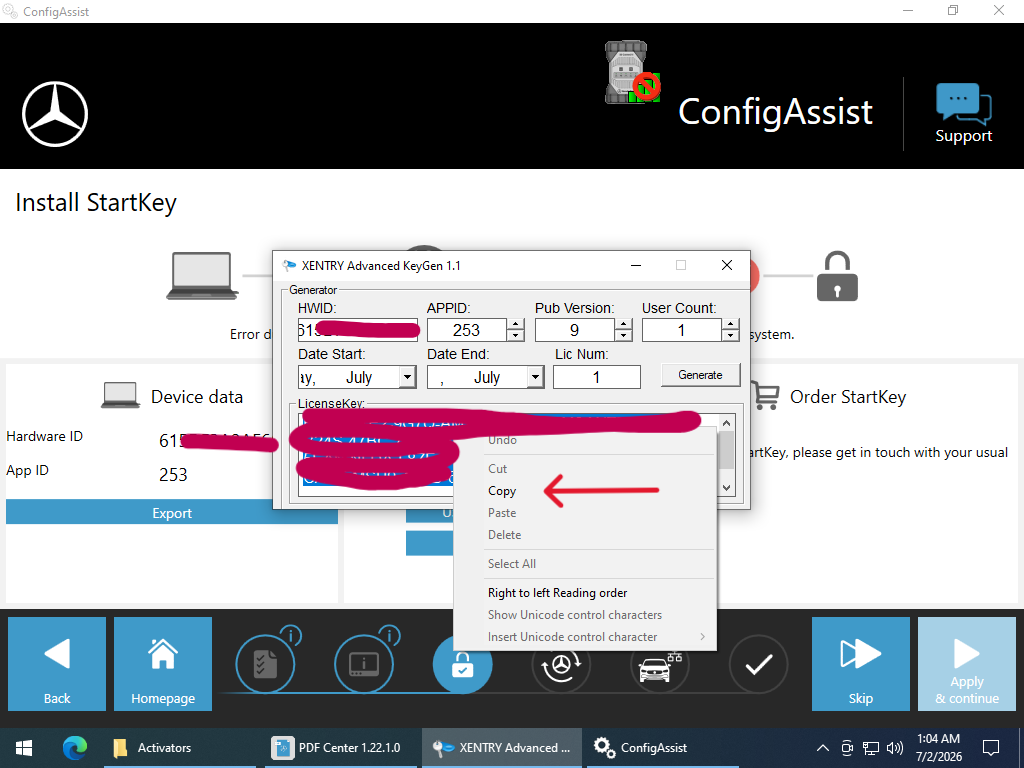The width and height of the screenshot is (1024, 768).
Task: Open the notification center icon
Action: pyautogui.click(x=991, y=748)
